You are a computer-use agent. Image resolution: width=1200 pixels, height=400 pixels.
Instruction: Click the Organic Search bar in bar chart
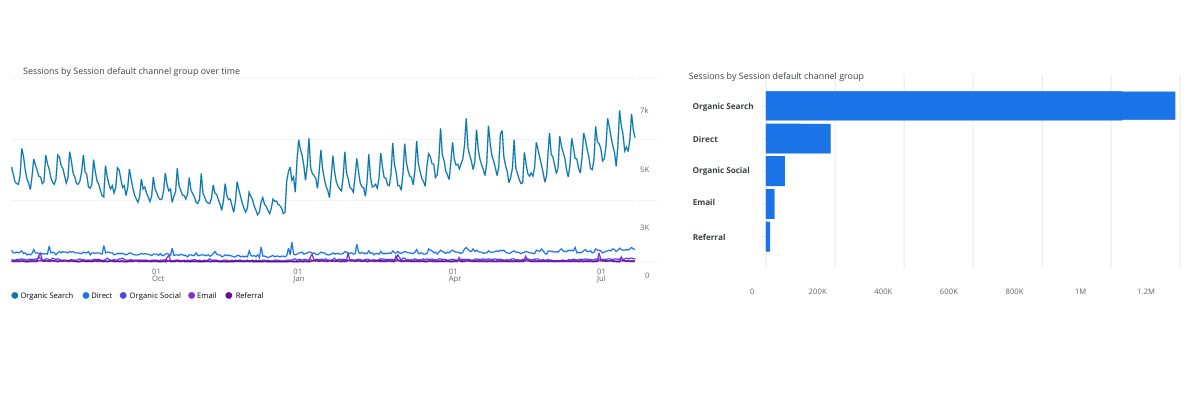coord(970,106)
